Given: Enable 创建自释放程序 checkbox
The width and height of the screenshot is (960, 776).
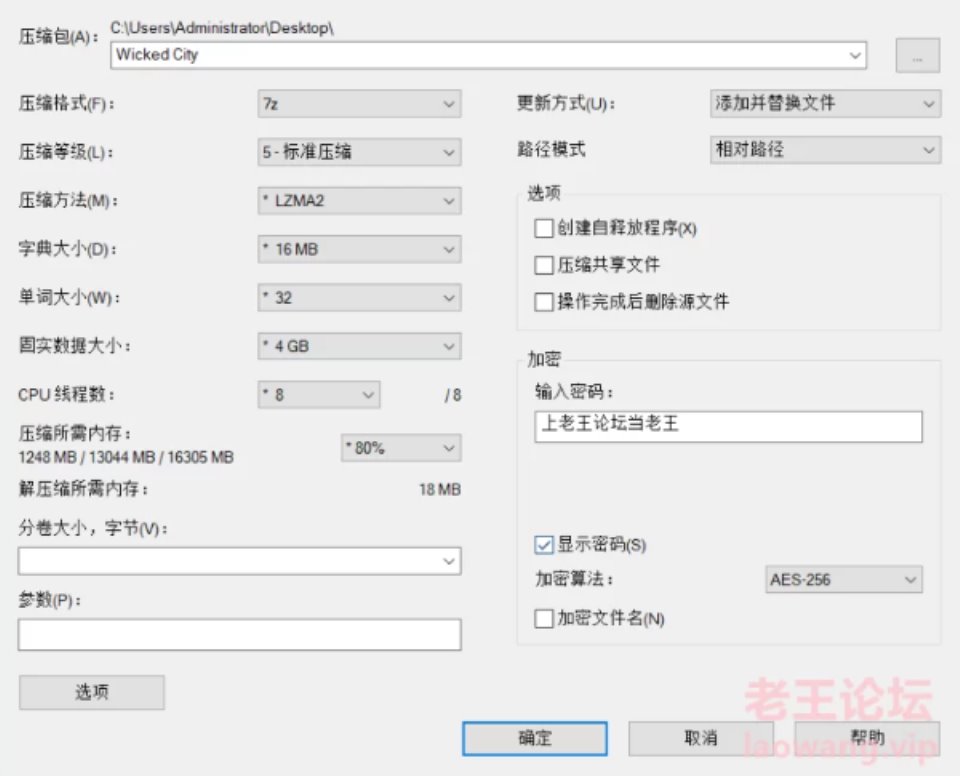Looking at the screenshot, I should click(544, 229).
